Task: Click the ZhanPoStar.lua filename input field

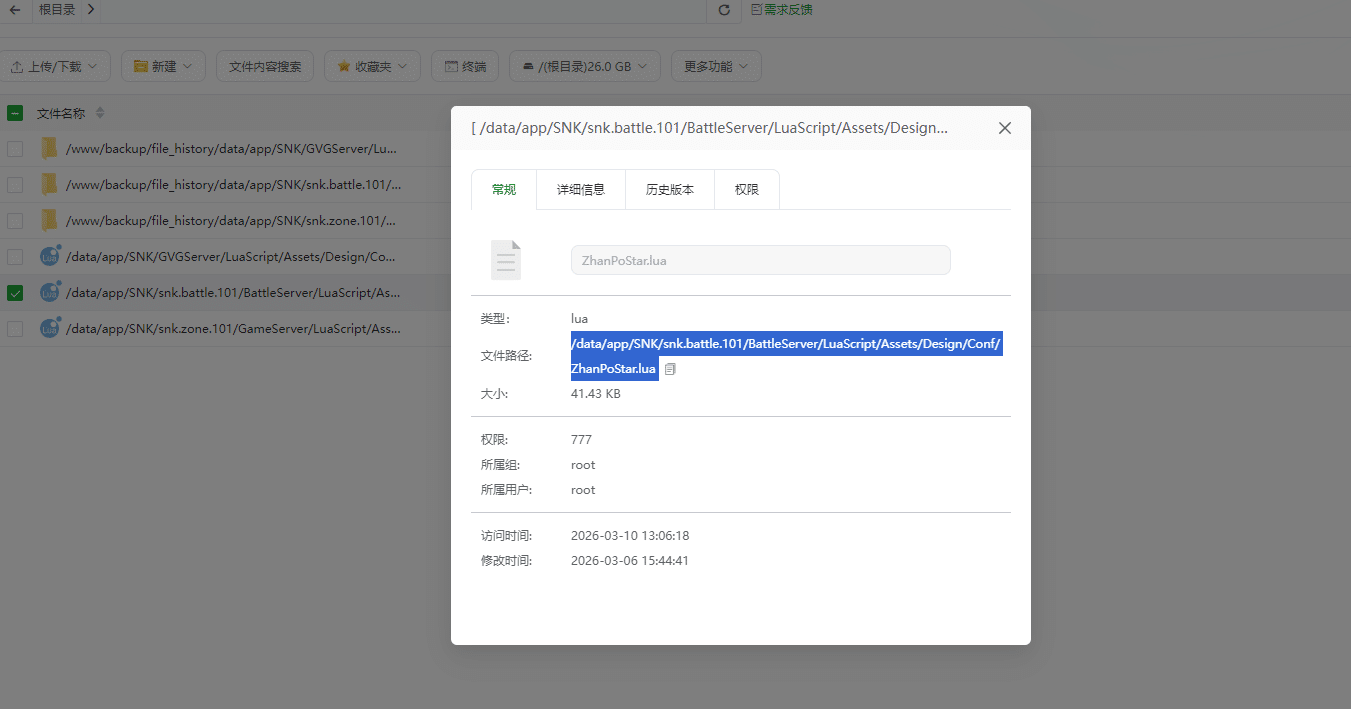Action: 760,260
